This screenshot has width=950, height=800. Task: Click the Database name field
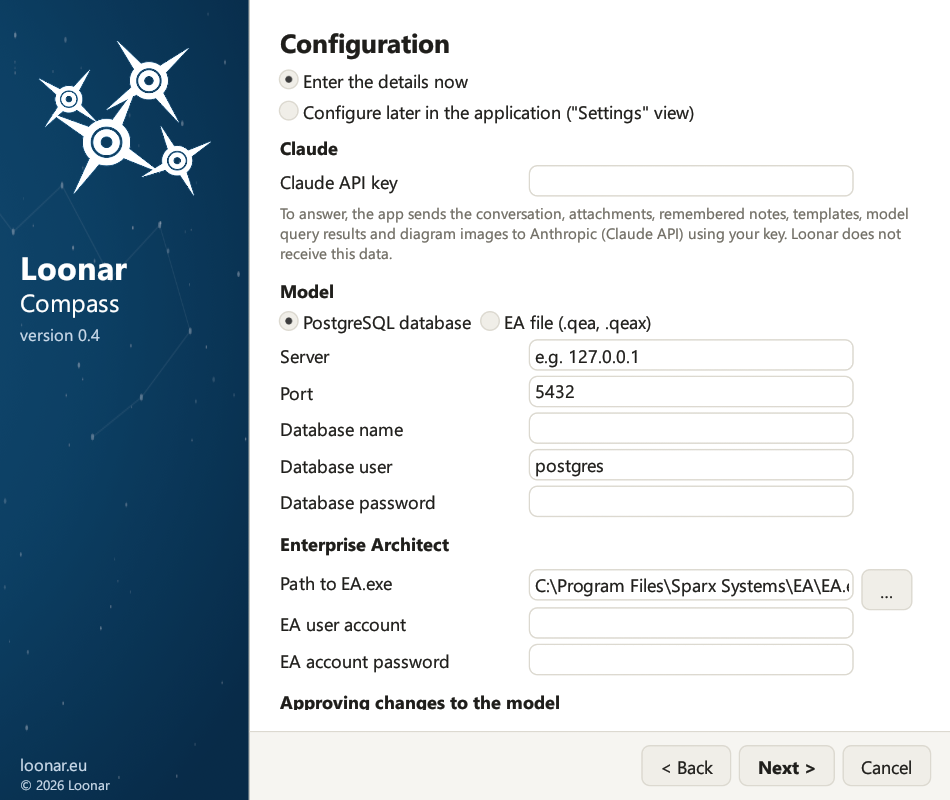pyautogui.click(x=691, y=428)
